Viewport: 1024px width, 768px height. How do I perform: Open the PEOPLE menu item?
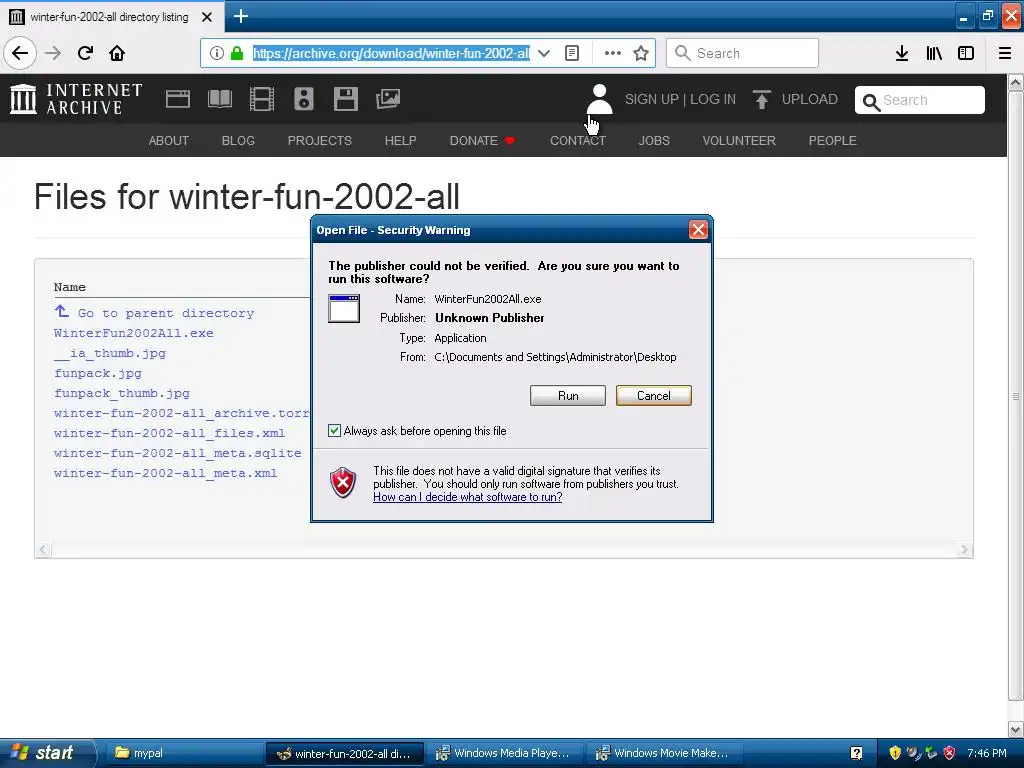click(833, 140)
